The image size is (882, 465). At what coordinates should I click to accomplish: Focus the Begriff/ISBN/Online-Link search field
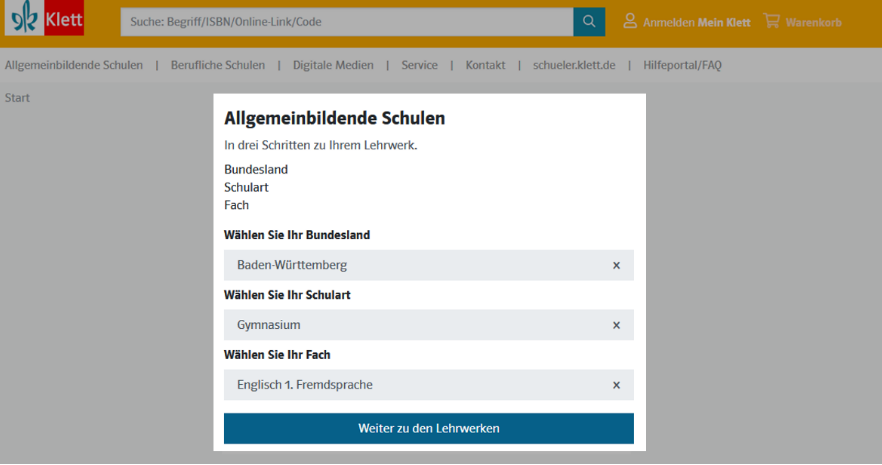[x=346, y=21]
